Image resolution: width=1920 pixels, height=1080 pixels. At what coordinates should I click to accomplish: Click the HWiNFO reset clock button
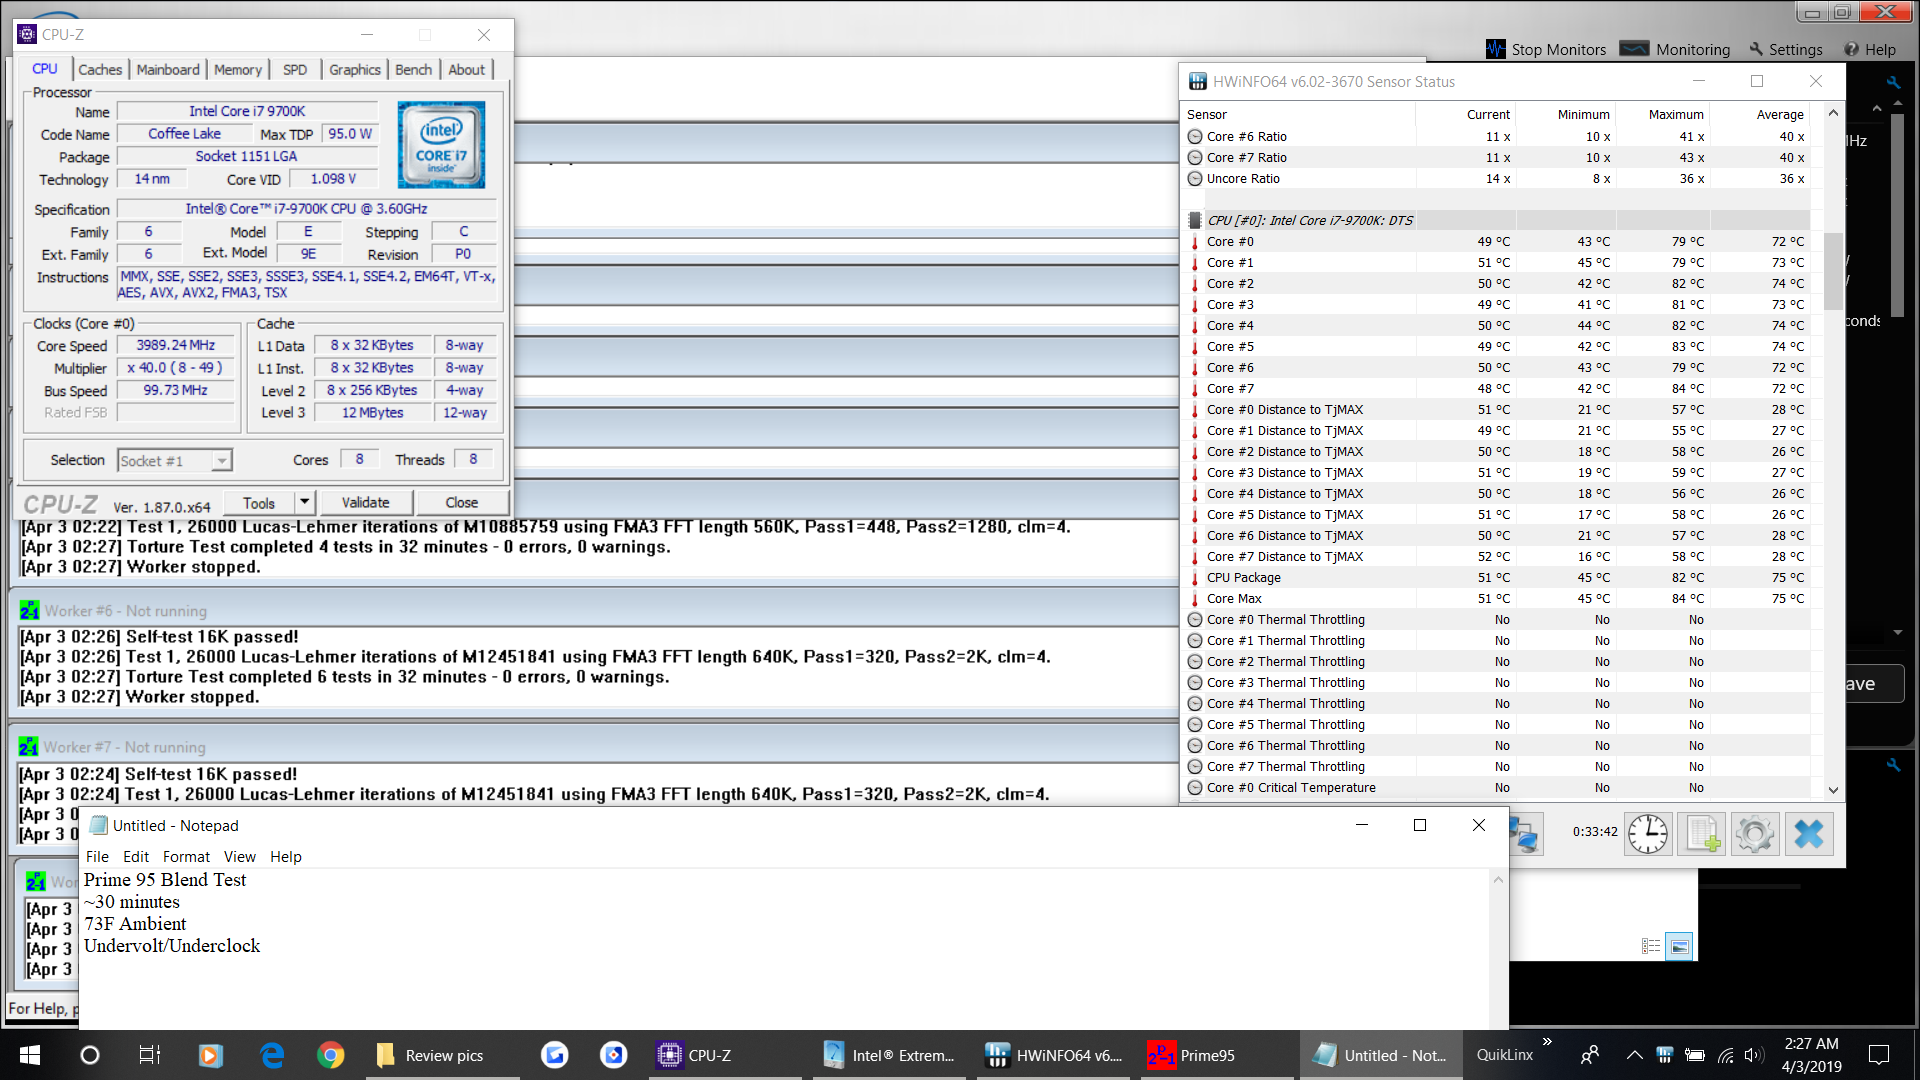pos(1648,833)
